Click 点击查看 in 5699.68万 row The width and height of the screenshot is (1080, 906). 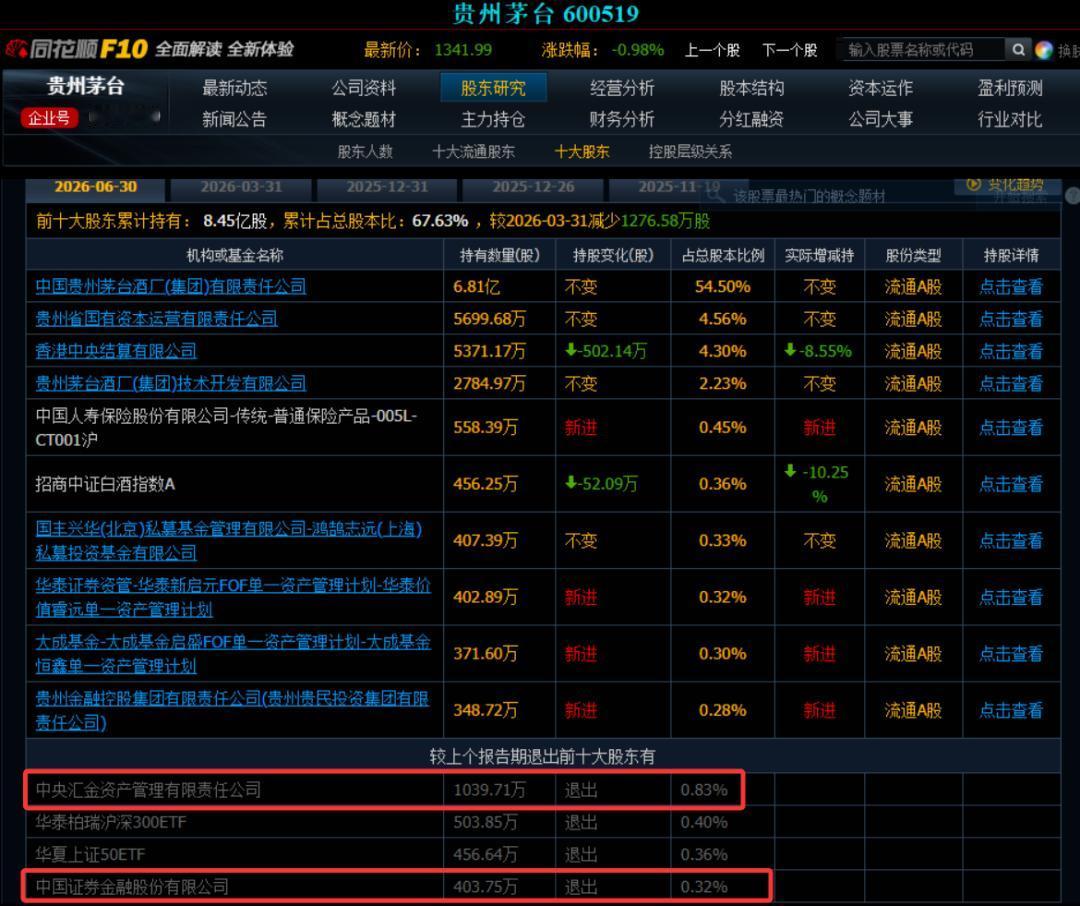point(1010,319)
